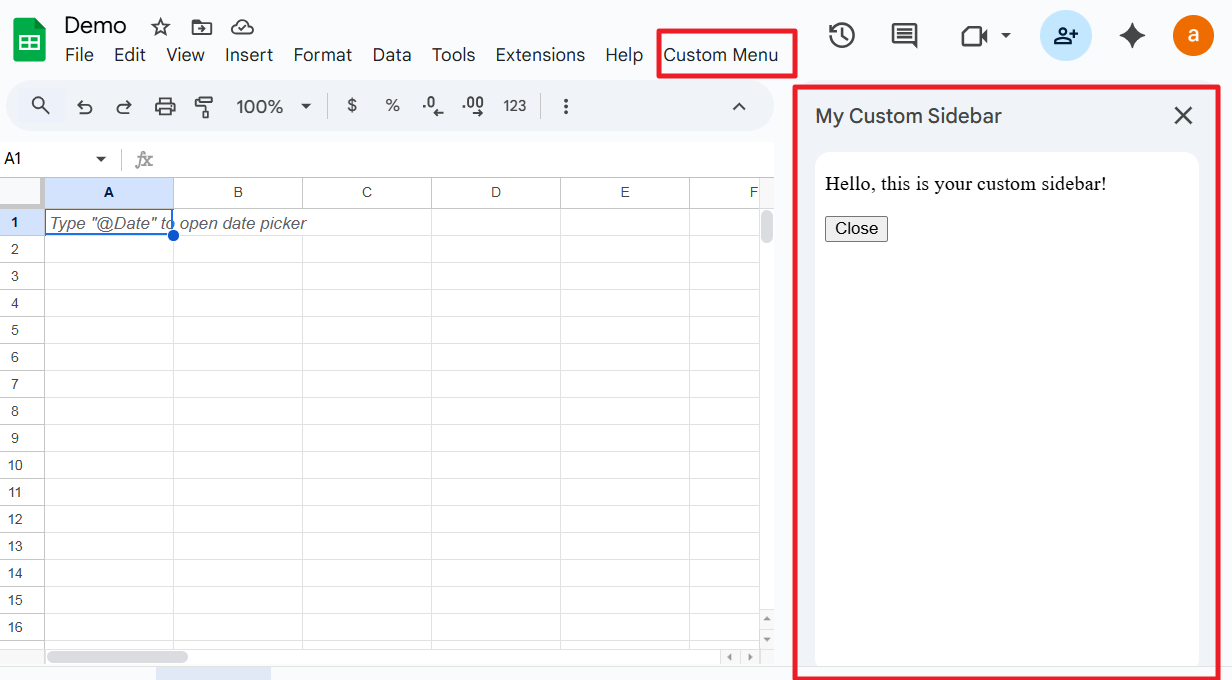Open the video call dropdown arrow

coord(1006,36)
